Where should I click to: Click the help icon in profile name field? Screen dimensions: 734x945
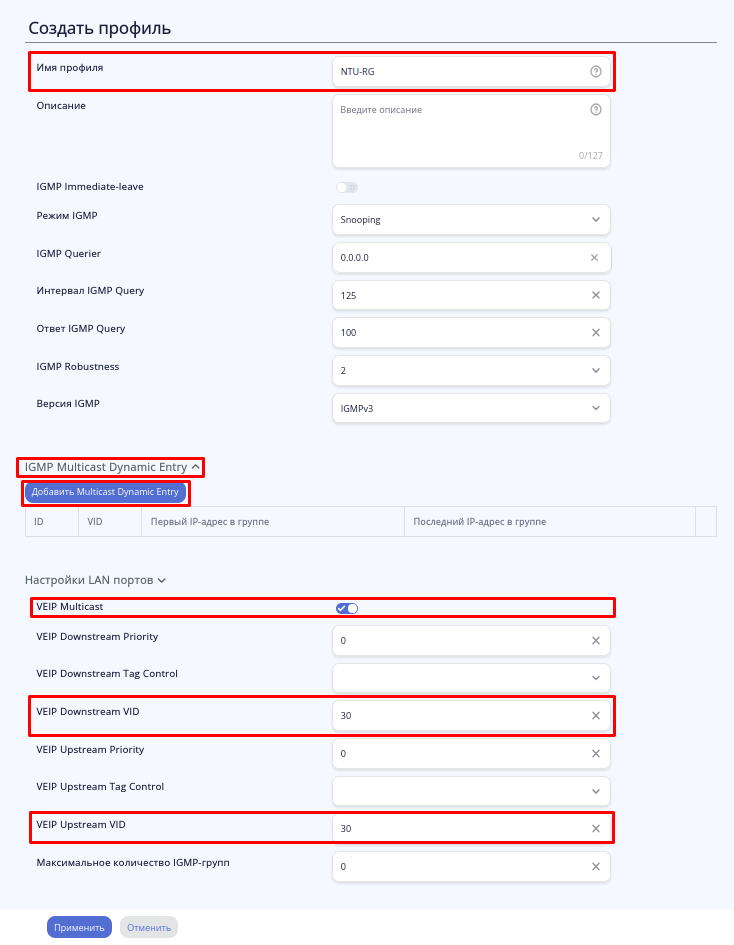tap(596, 72)
